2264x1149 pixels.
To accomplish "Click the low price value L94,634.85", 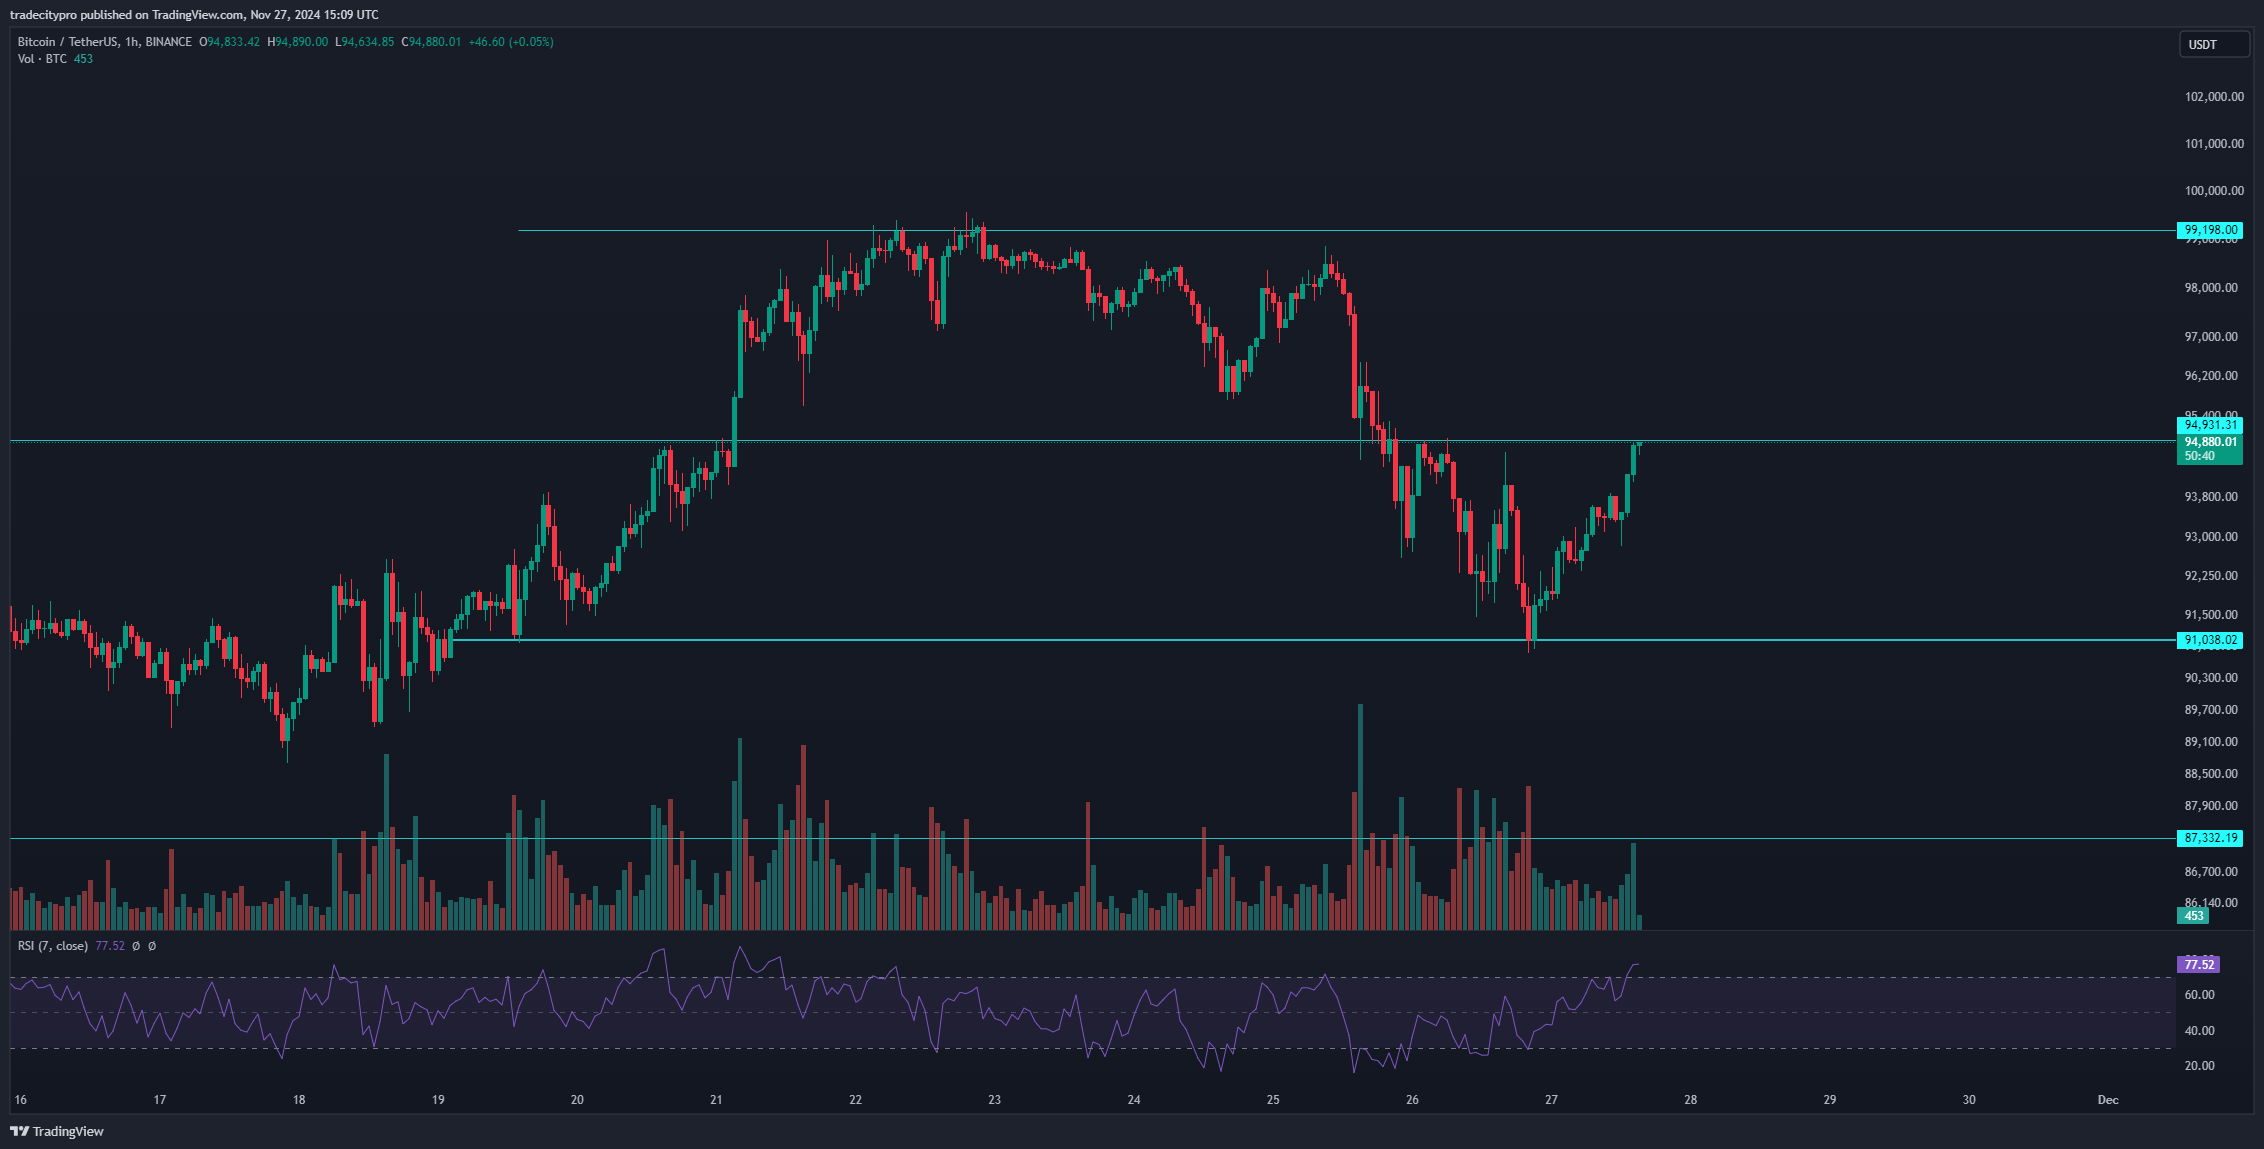I will 365,42.
